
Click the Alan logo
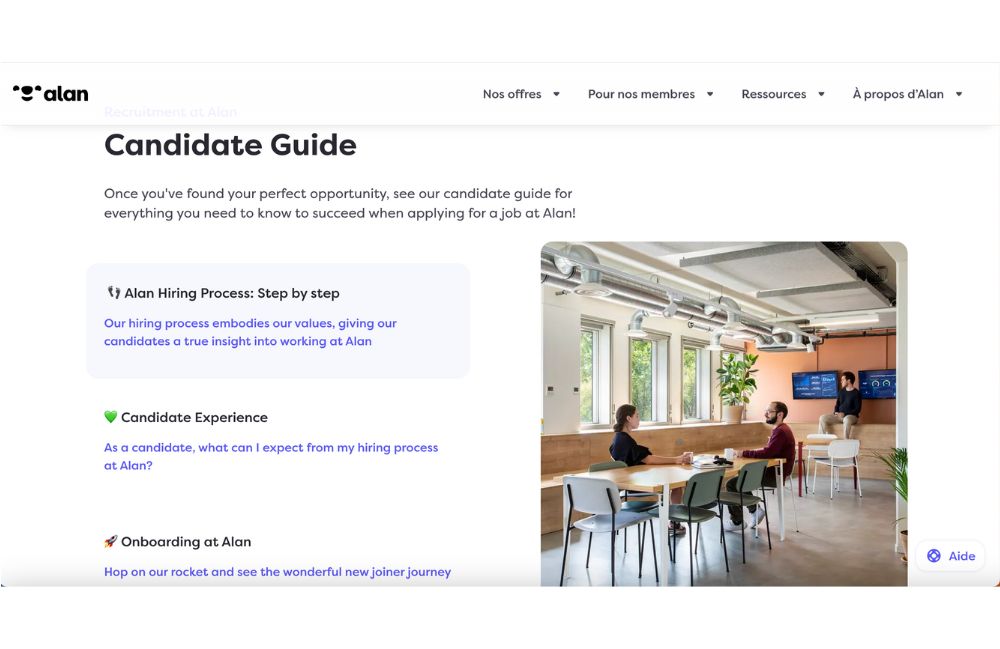point(50,94)
